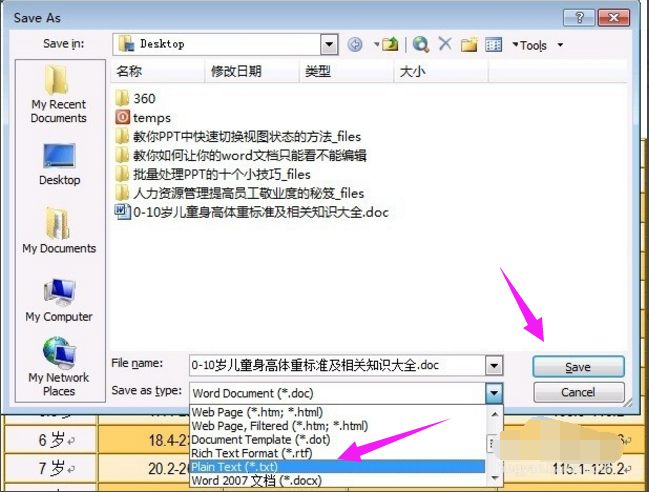Toggle the Save as type dropdown arrow
The image size is (649, 492).
492,391
